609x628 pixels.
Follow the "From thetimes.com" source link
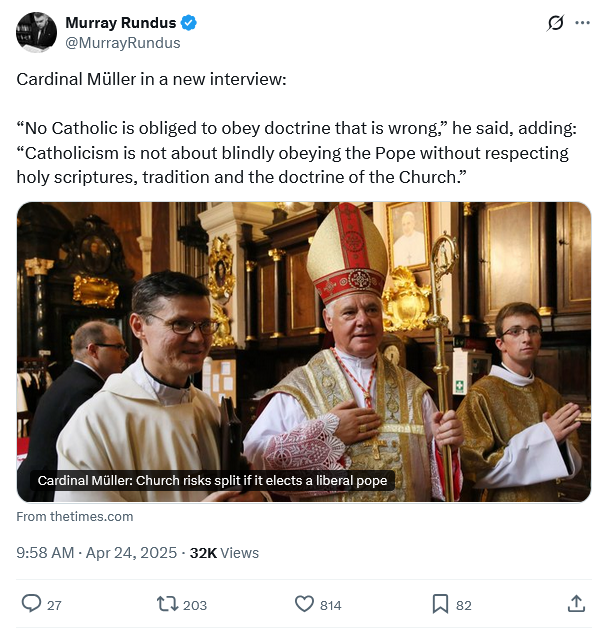(x=75, y=517)
